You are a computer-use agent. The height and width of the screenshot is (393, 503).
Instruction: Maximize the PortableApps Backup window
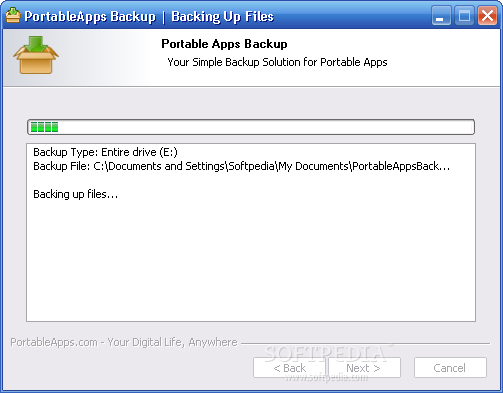pos(464,15)
